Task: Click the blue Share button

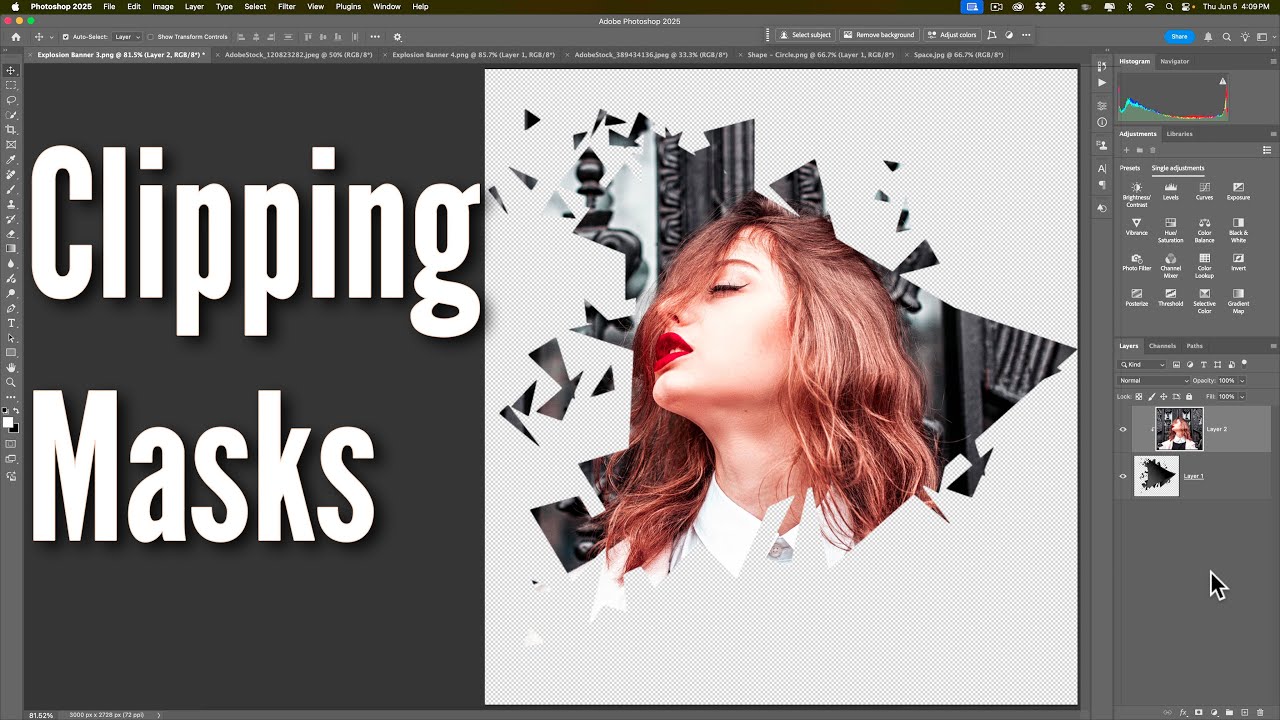Action: point(1179,35)
